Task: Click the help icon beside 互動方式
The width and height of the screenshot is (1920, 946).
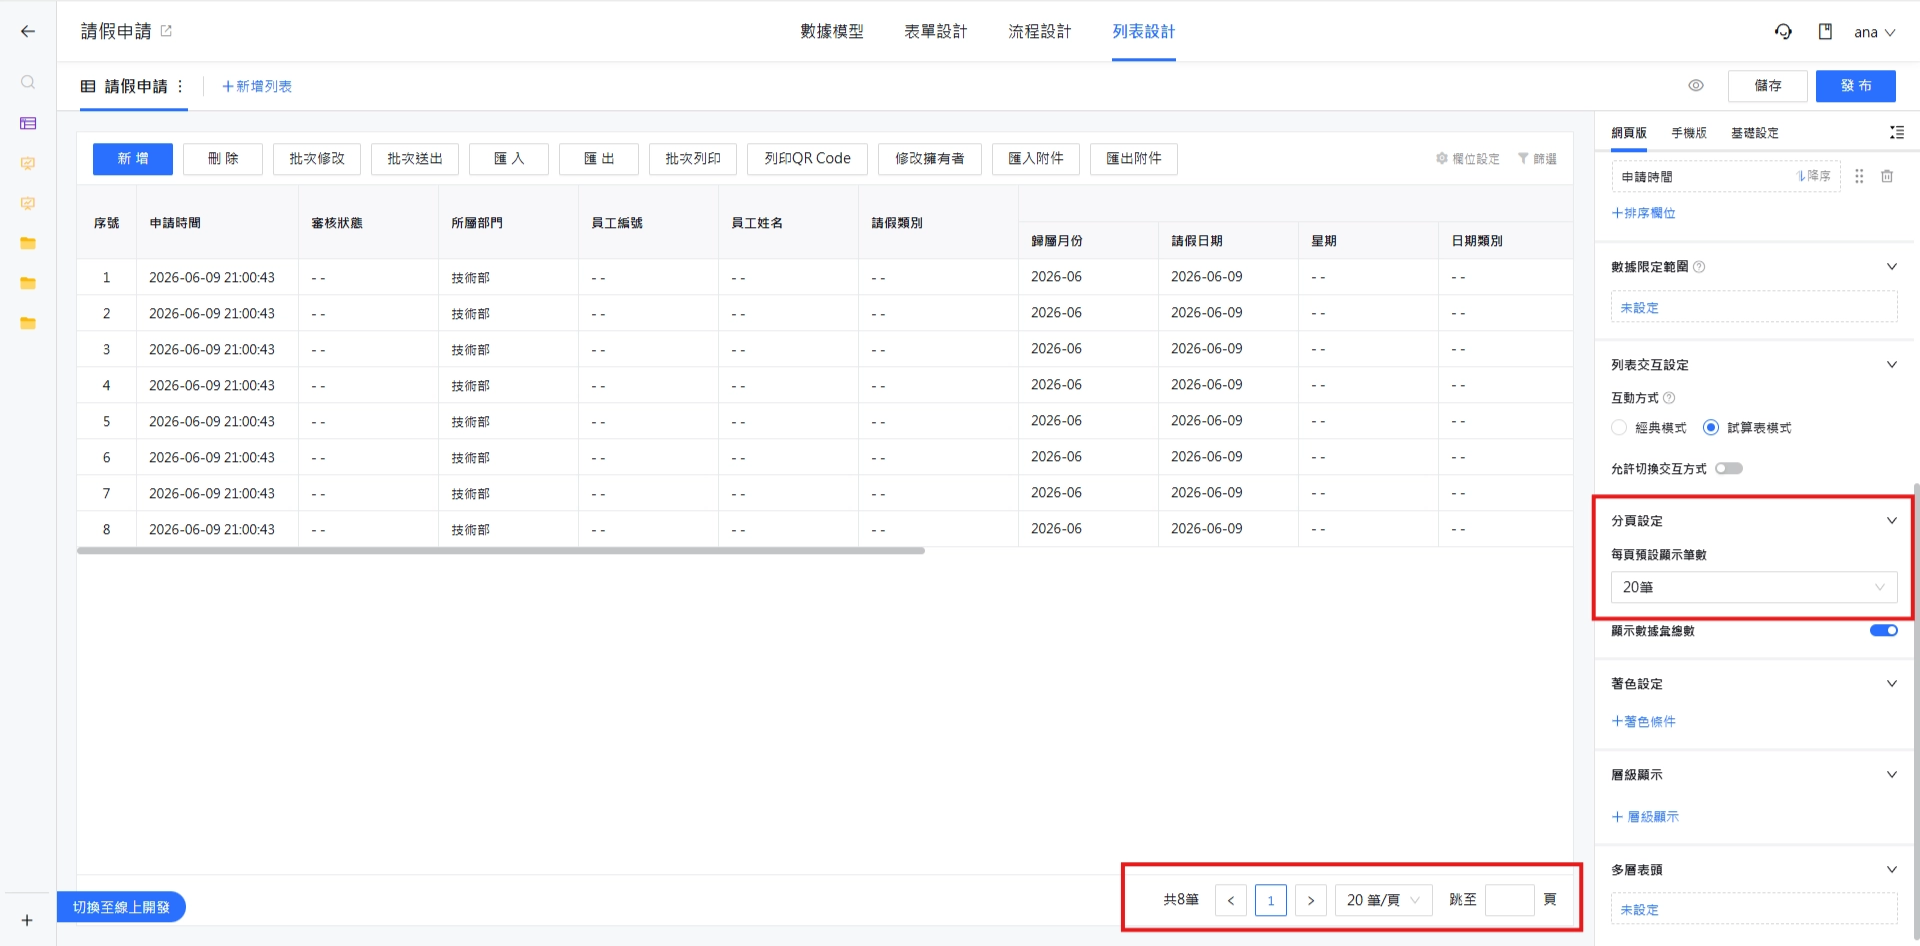Action: tap(1669, 398)
